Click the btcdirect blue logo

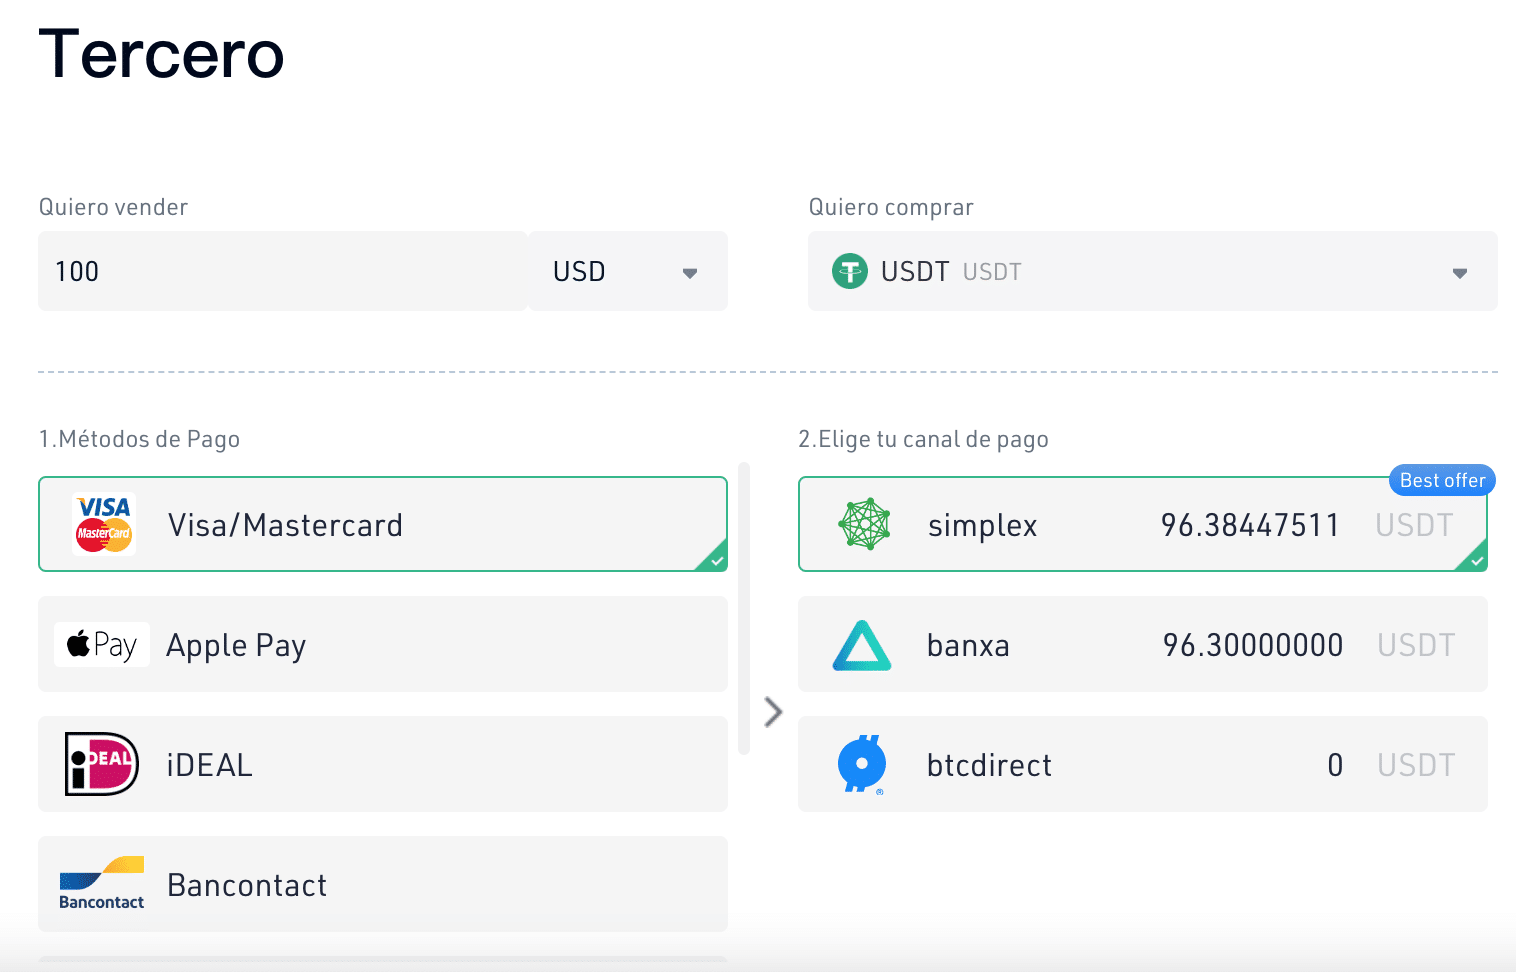[x=861, y=764]
